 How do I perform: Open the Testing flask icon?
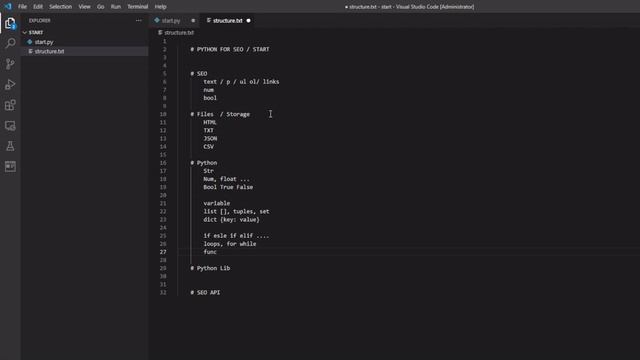[10, 146]
